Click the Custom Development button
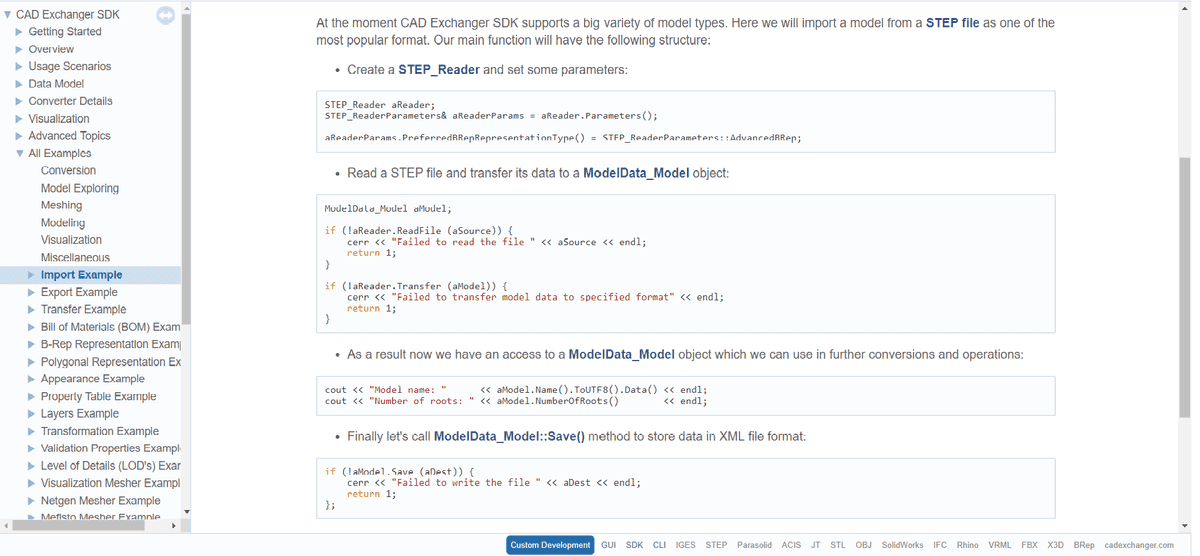Viewport: 1200px width, 556px height. coord(550,545)
